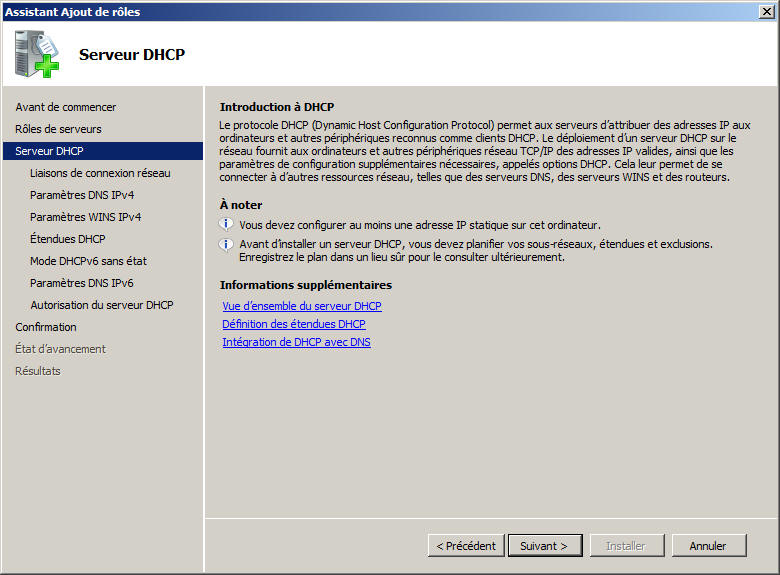This screenshot has width=780, height=575.
Task: Select the Serveur DHCP sidebar step
Action: 50,151
